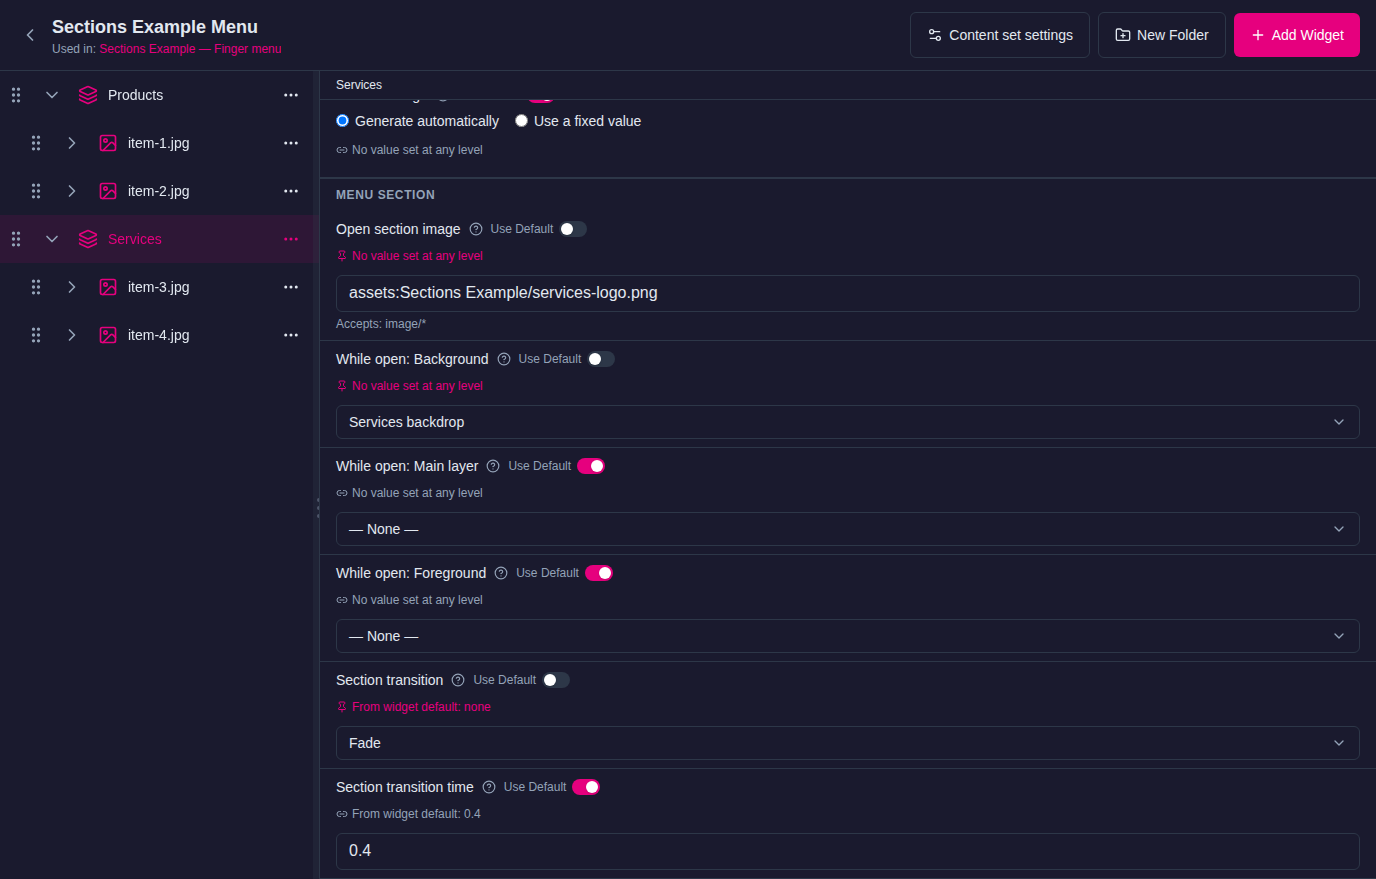Disable Use Default for While open: Main layer
This screenshot has height=879, width=1376.
click(x=591, y=466)
